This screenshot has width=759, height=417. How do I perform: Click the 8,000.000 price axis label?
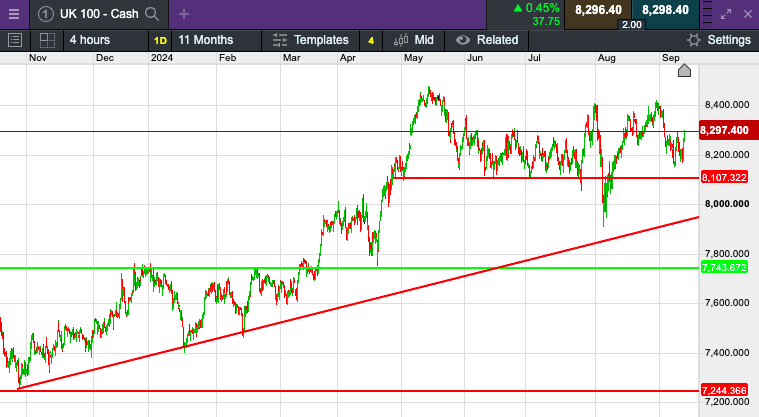[x=727, y=204]
